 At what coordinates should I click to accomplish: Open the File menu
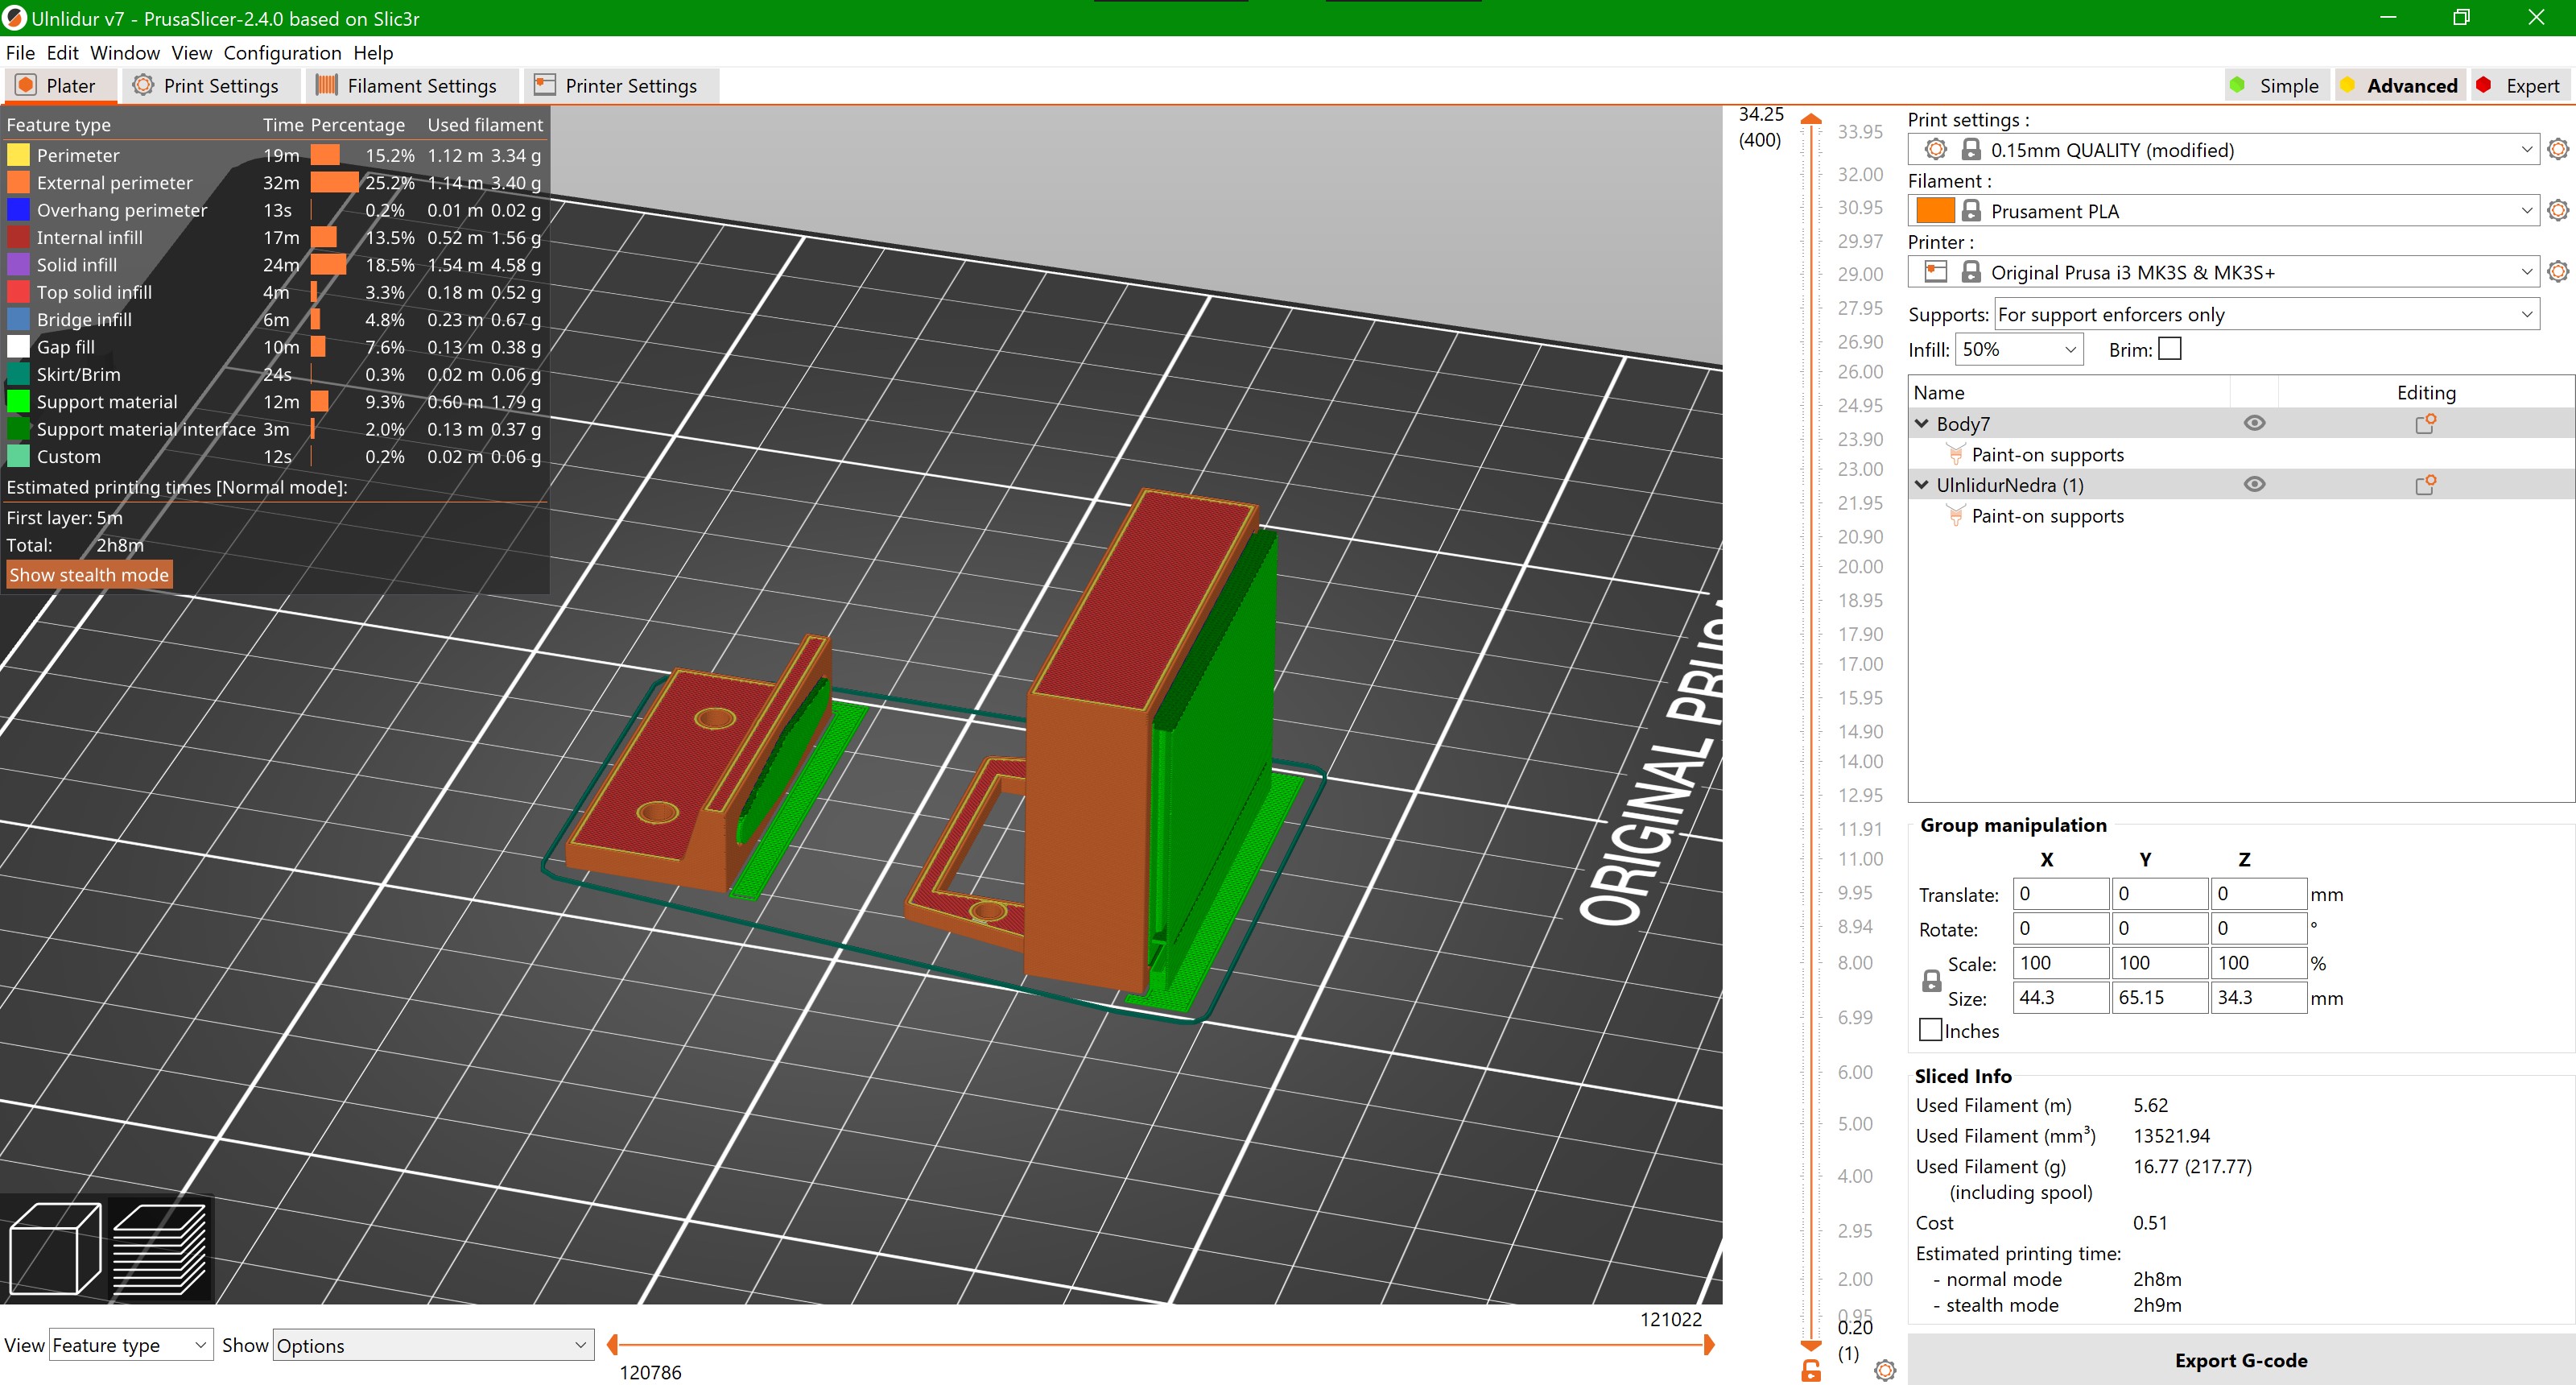point(20,52)
